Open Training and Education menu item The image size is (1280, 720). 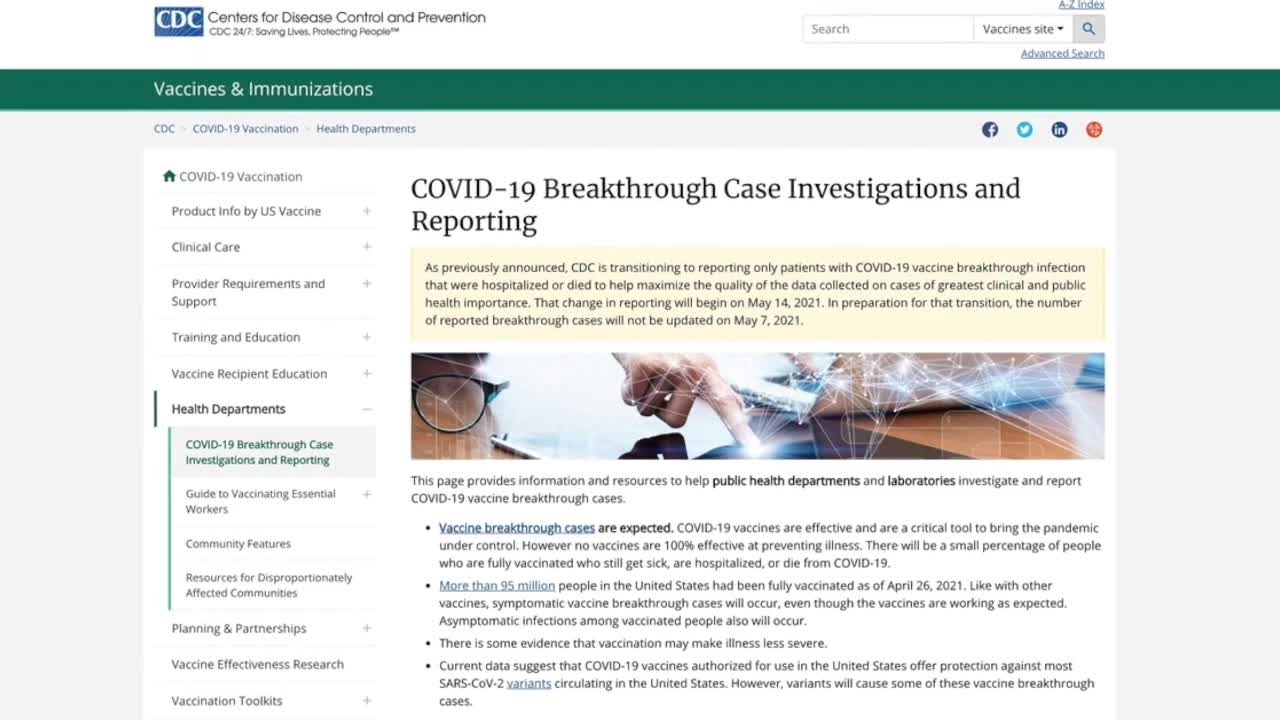click(235, 337)
